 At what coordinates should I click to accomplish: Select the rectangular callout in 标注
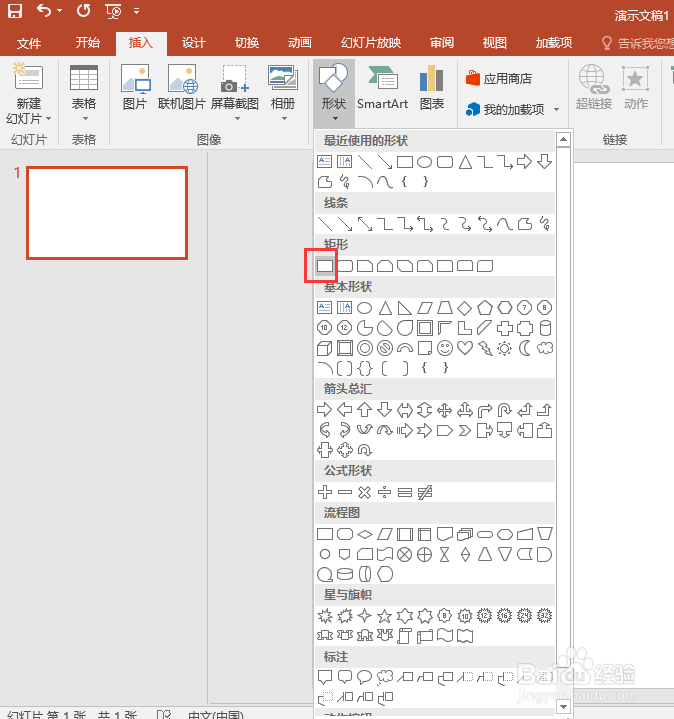(325, 677)
